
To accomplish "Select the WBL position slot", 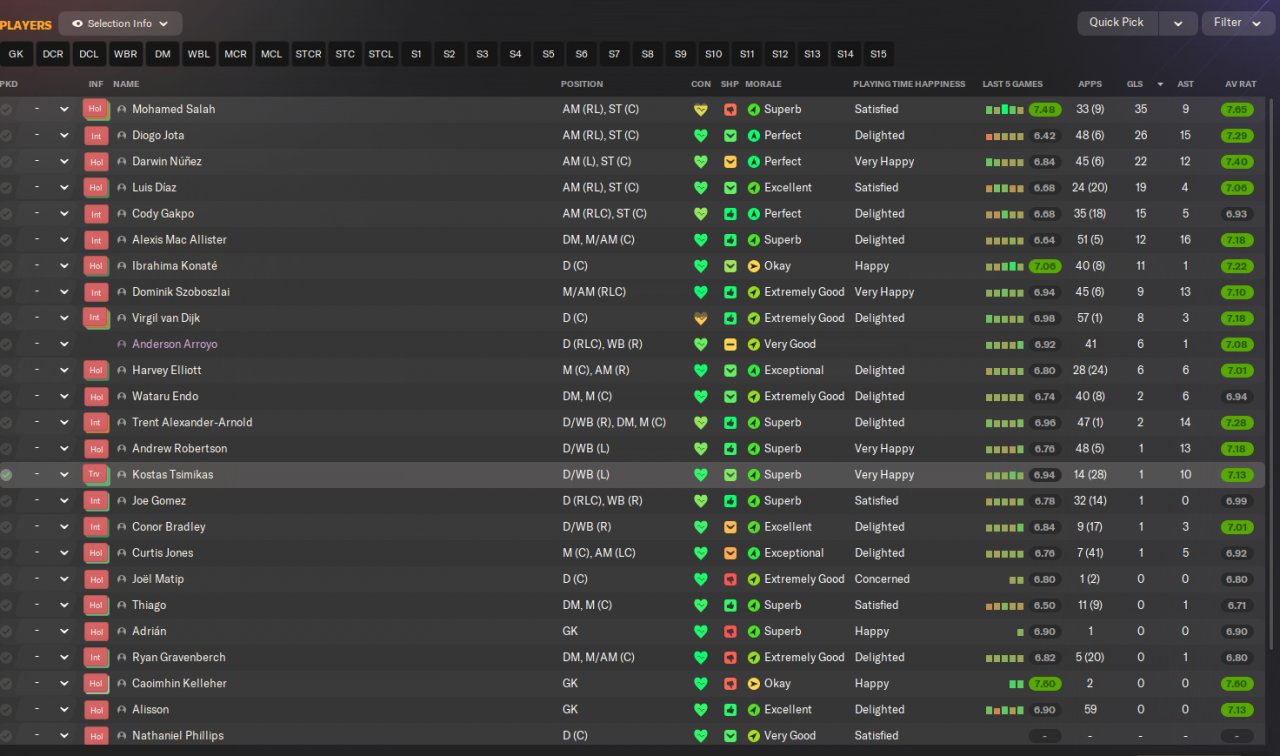I will (199, 54).
